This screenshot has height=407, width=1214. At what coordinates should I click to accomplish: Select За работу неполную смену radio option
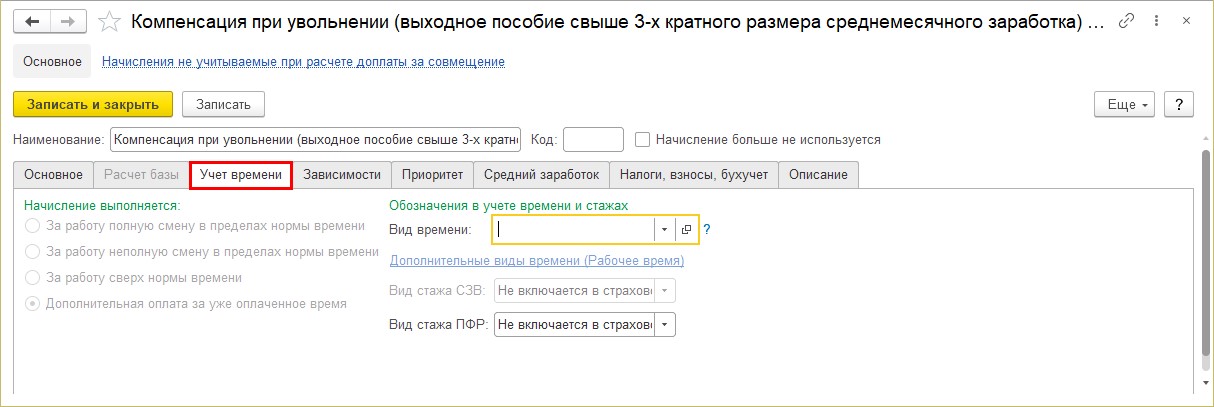coord(33,252)
